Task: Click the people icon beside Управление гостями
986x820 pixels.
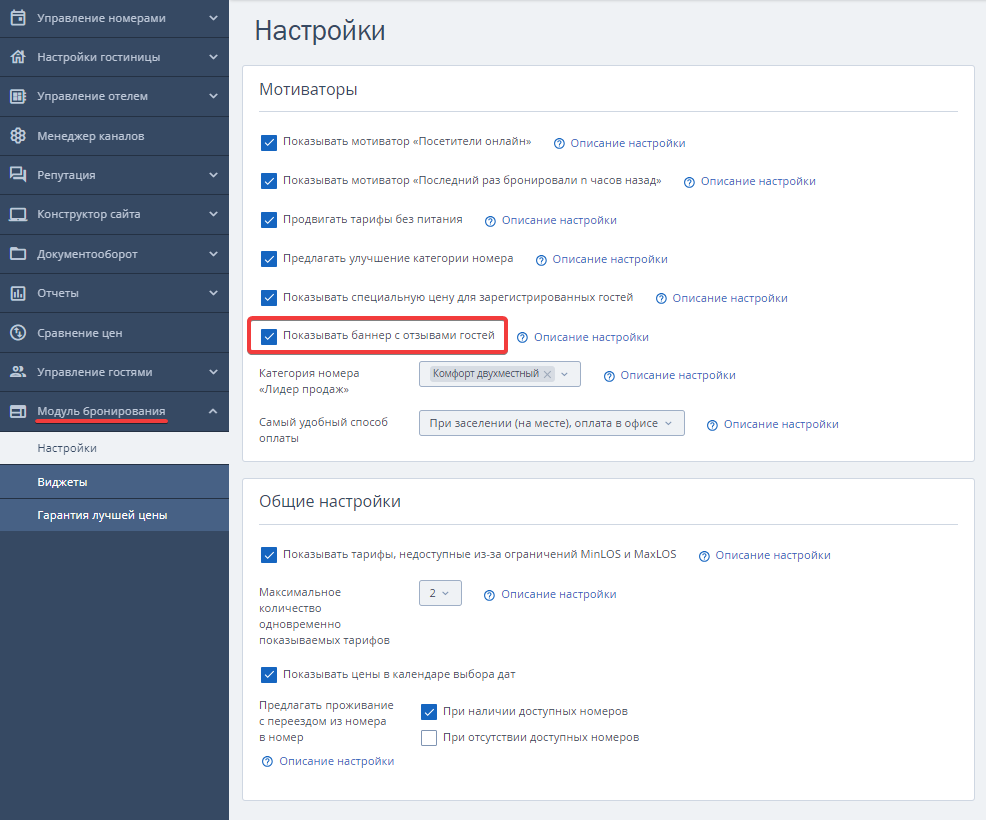Action: click(x=18, y=372)
